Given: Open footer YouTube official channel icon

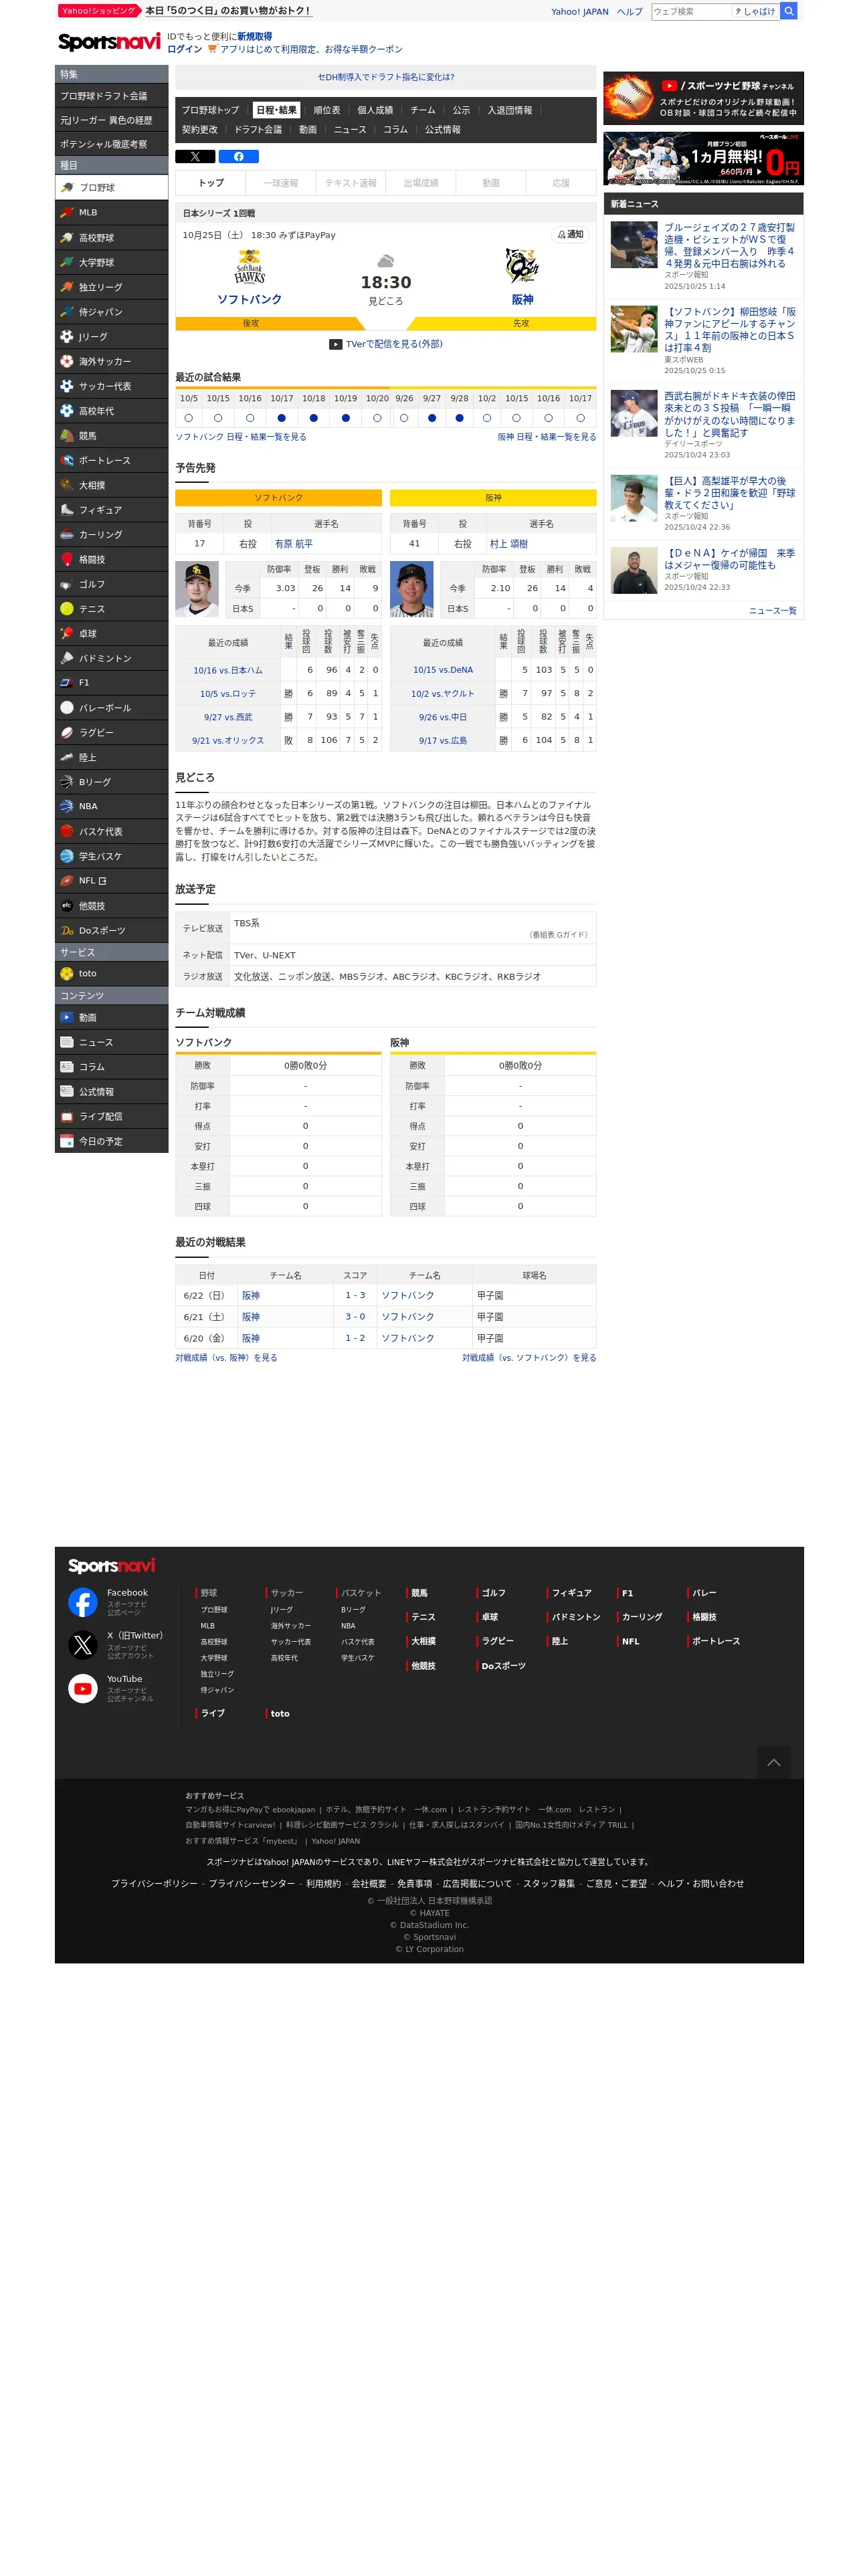Looking at the screenshot, I should [x=83, y=1689].
